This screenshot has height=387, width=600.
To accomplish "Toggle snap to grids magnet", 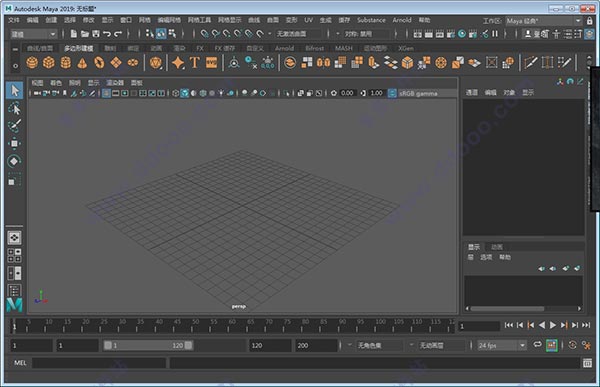I will (205, 34).
